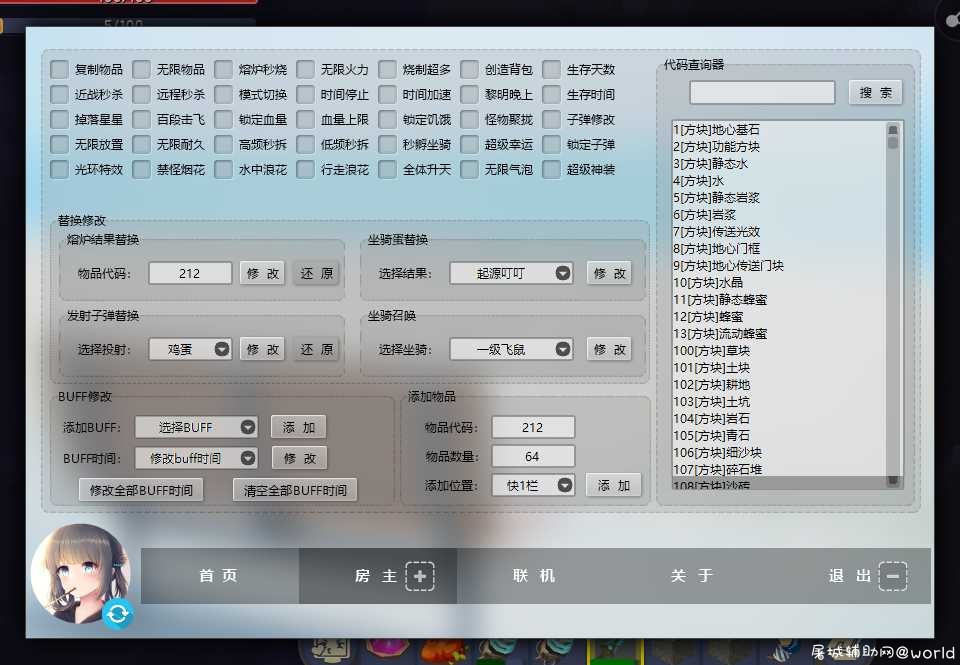Click 还原 in the 发射子弹替换 group
960x665 pixels.
(x=317, y=349)
